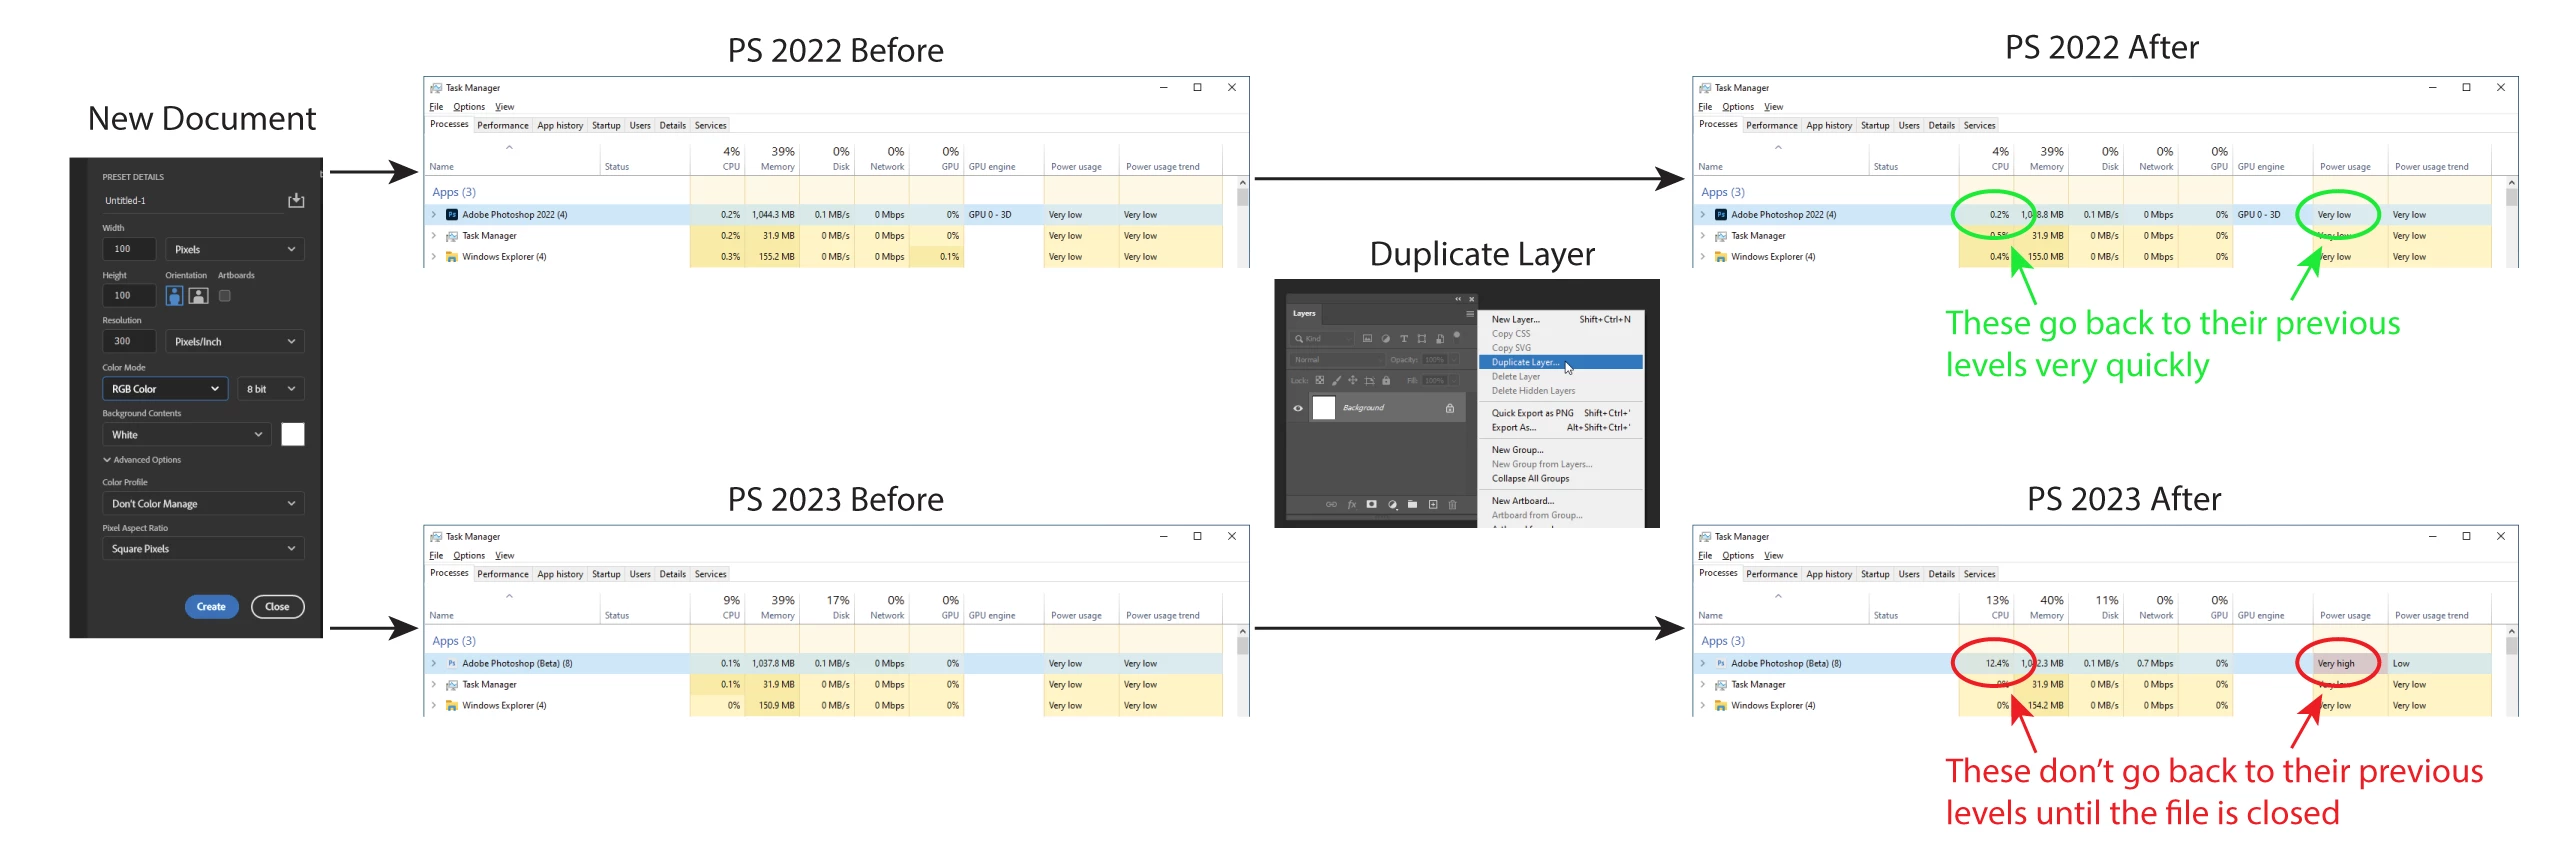2575x864 pixels.
Task: Click the delete layer trash icon
Action: coord(1452,505)
